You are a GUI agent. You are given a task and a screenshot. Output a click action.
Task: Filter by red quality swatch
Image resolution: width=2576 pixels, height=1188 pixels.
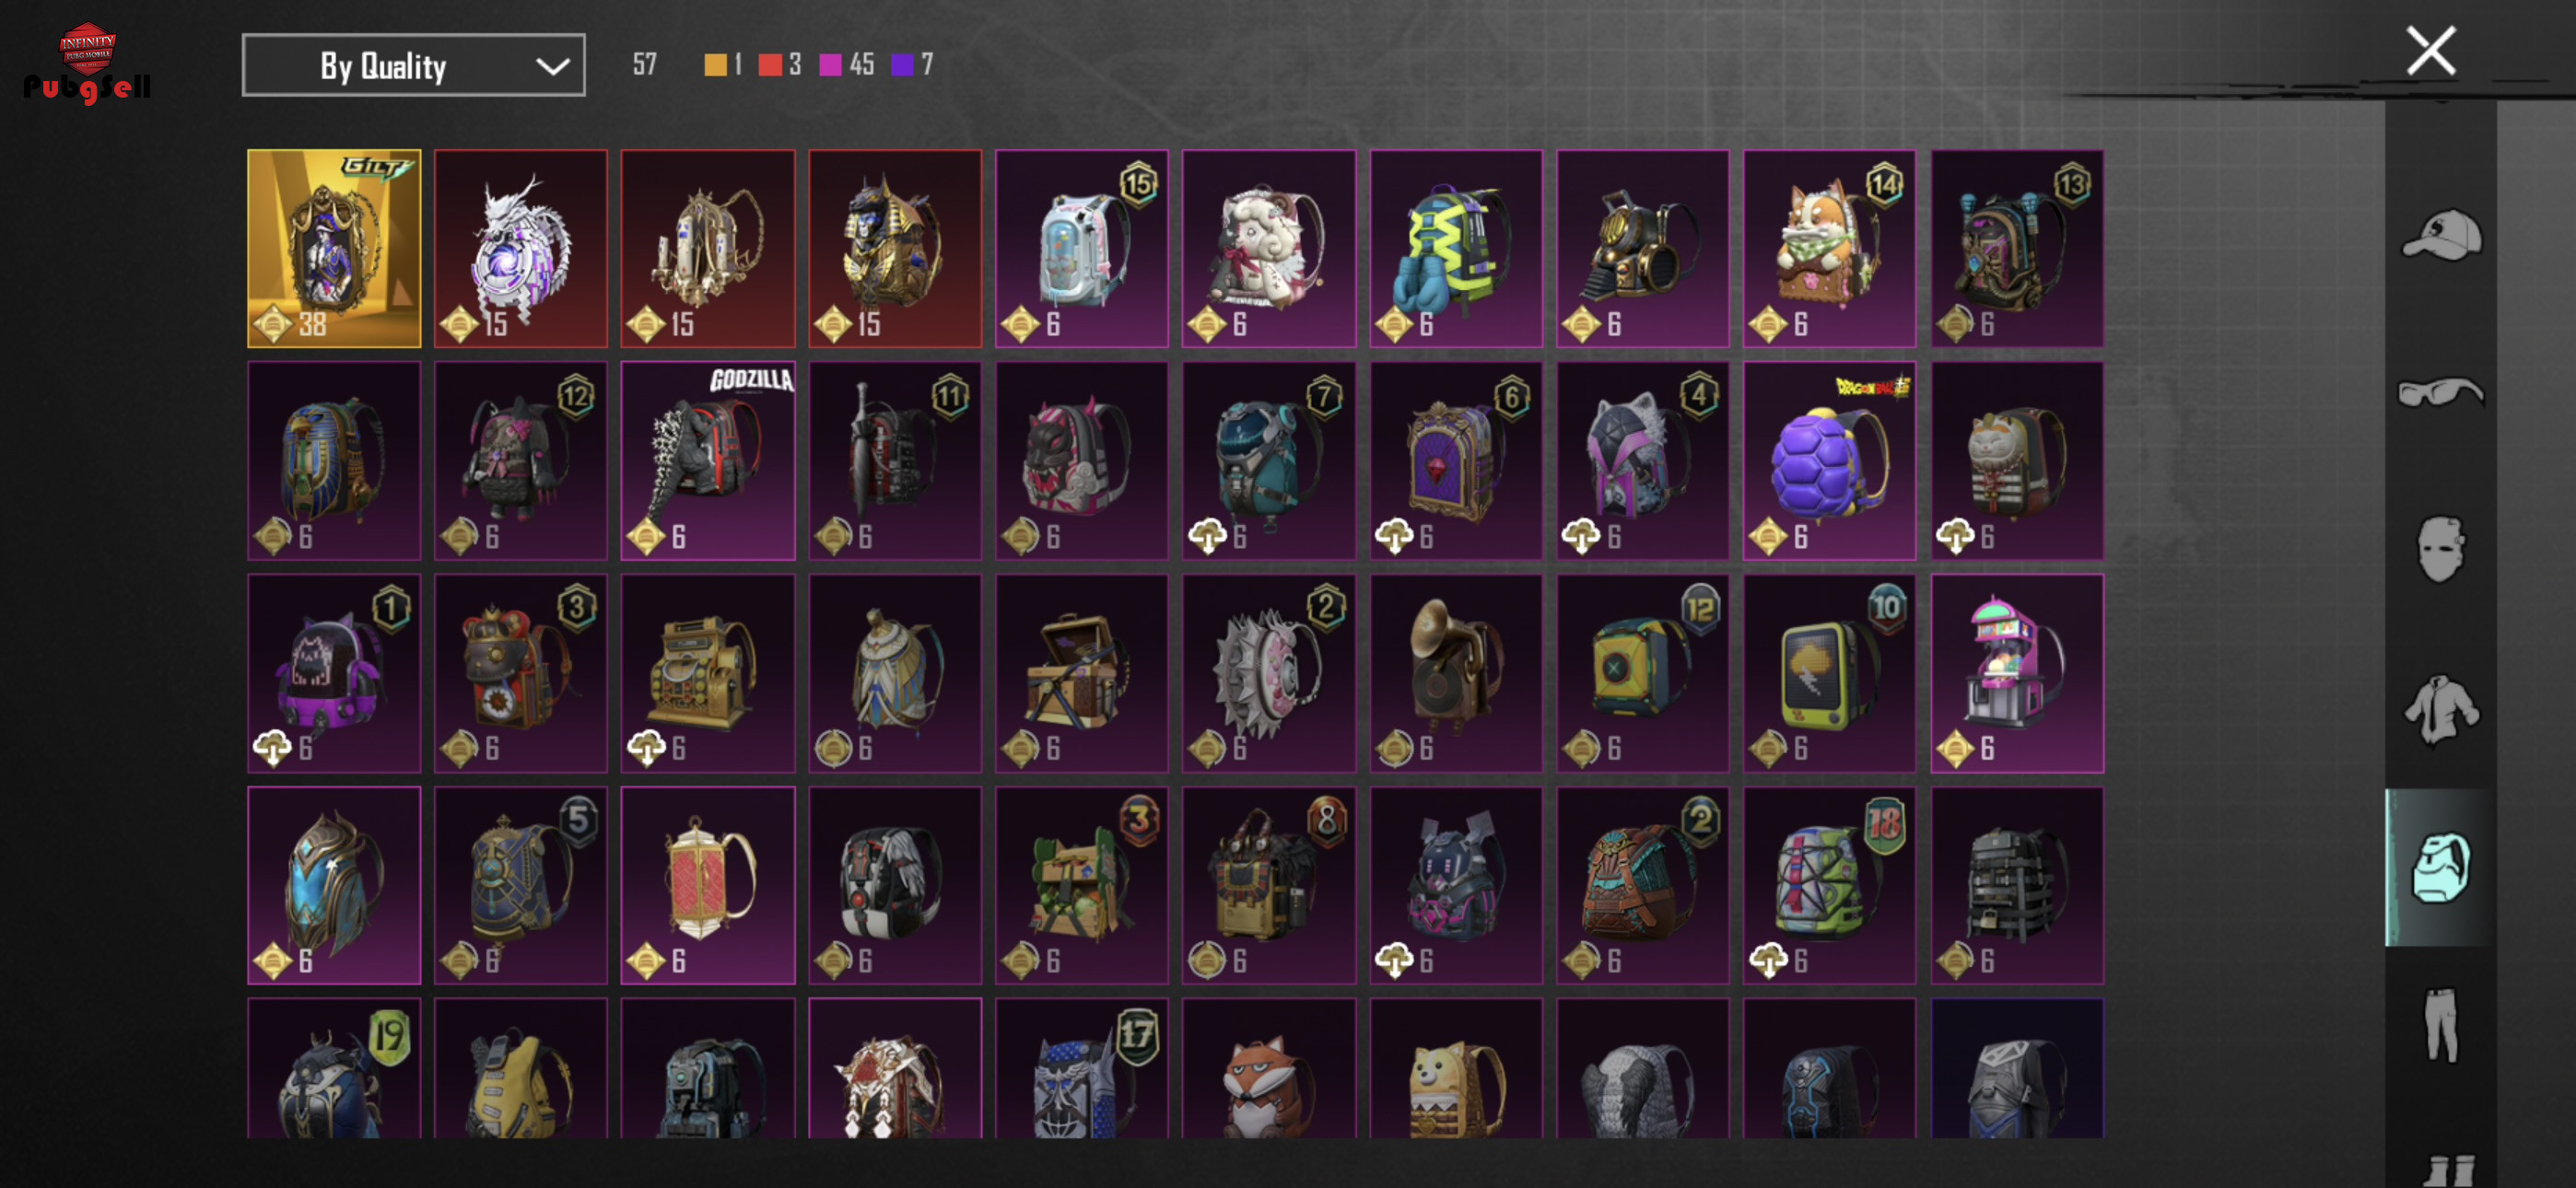tap(769, 65)
